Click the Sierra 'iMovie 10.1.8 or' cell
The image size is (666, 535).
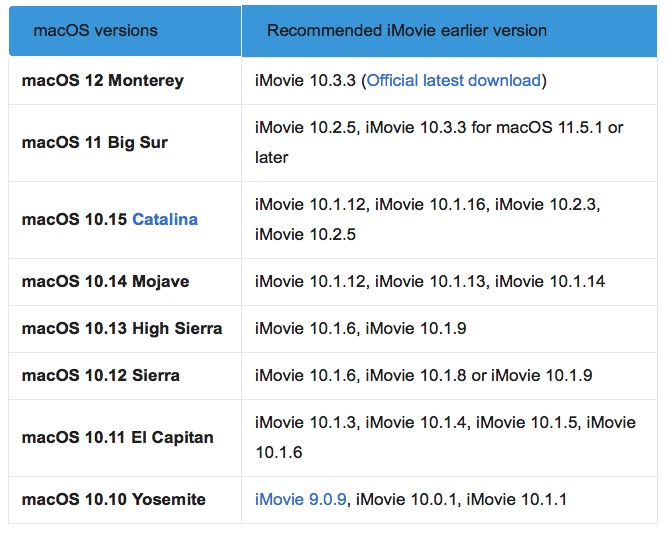449,376
